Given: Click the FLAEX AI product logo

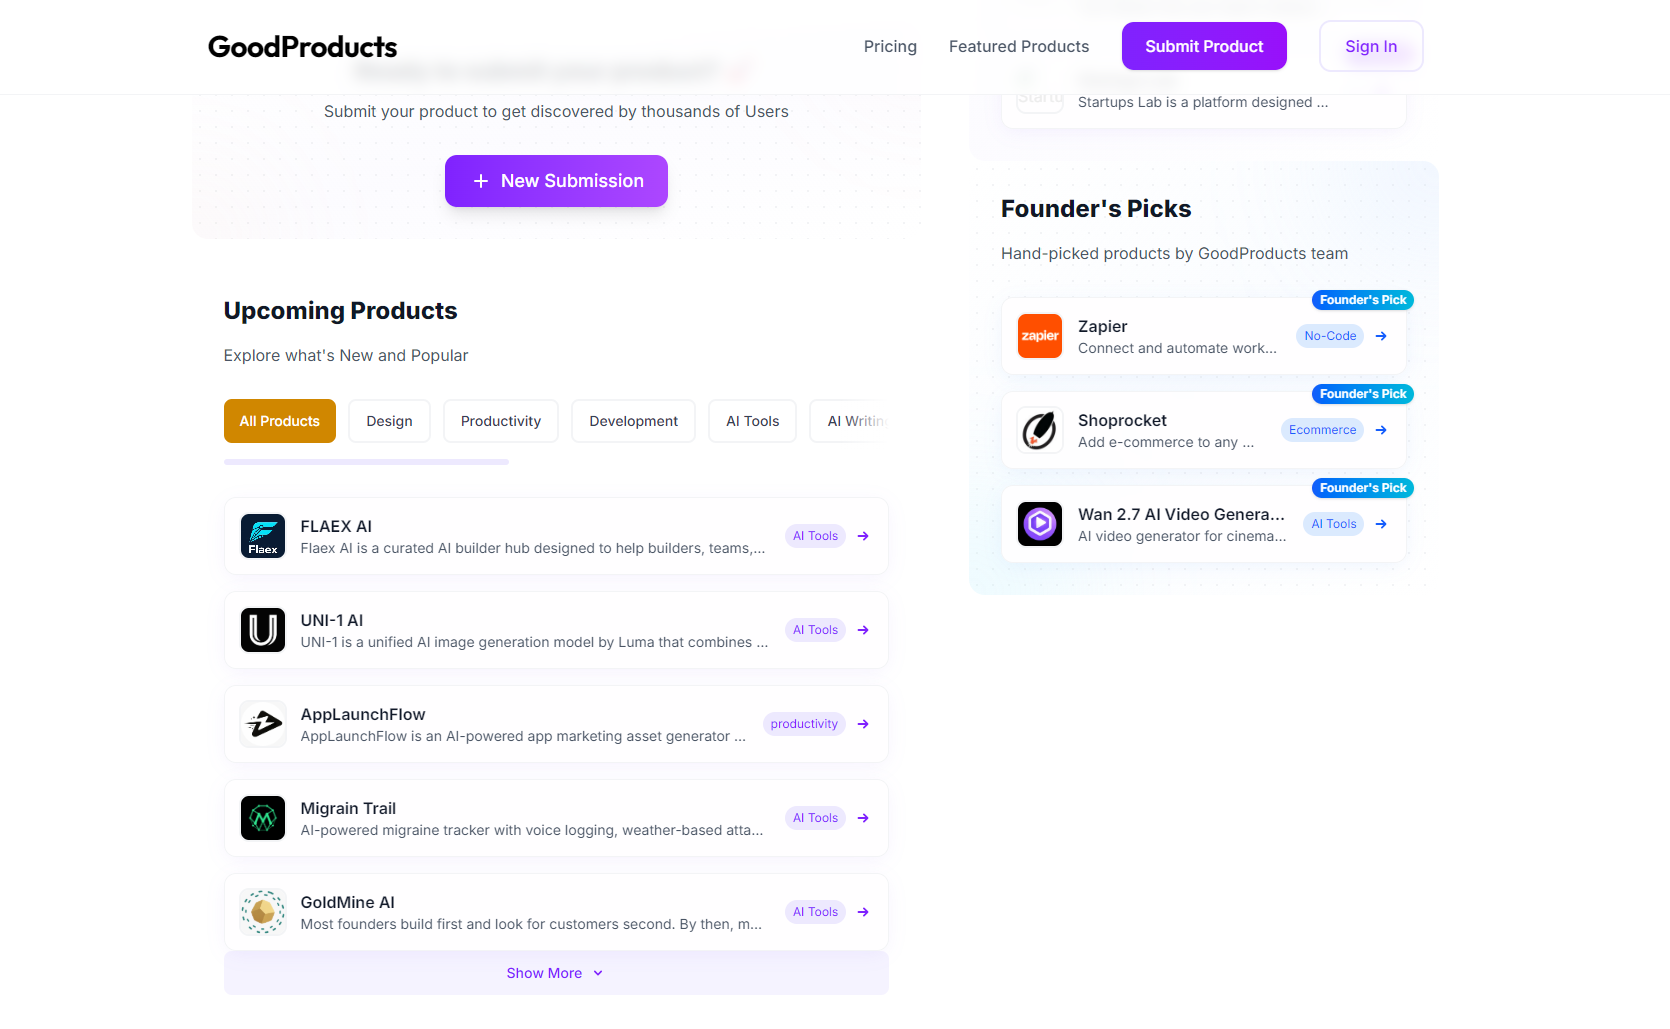Looking at the screenshot, I should pos(262,536).
